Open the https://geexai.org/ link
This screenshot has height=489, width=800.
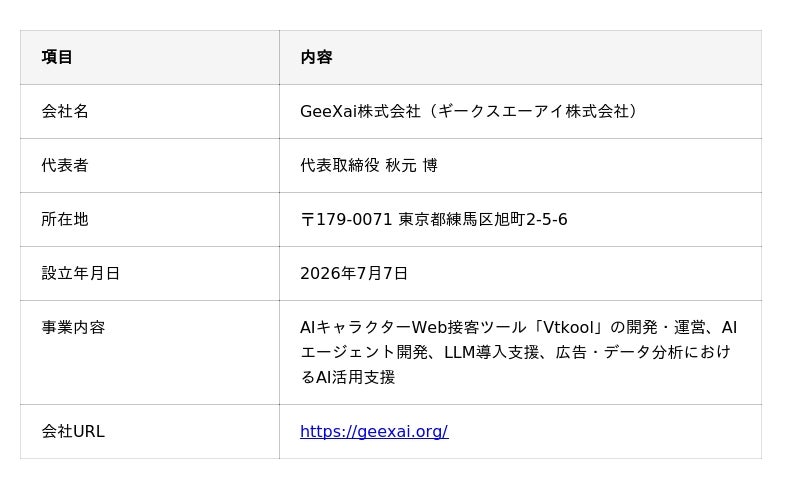[x=374, y=431]
